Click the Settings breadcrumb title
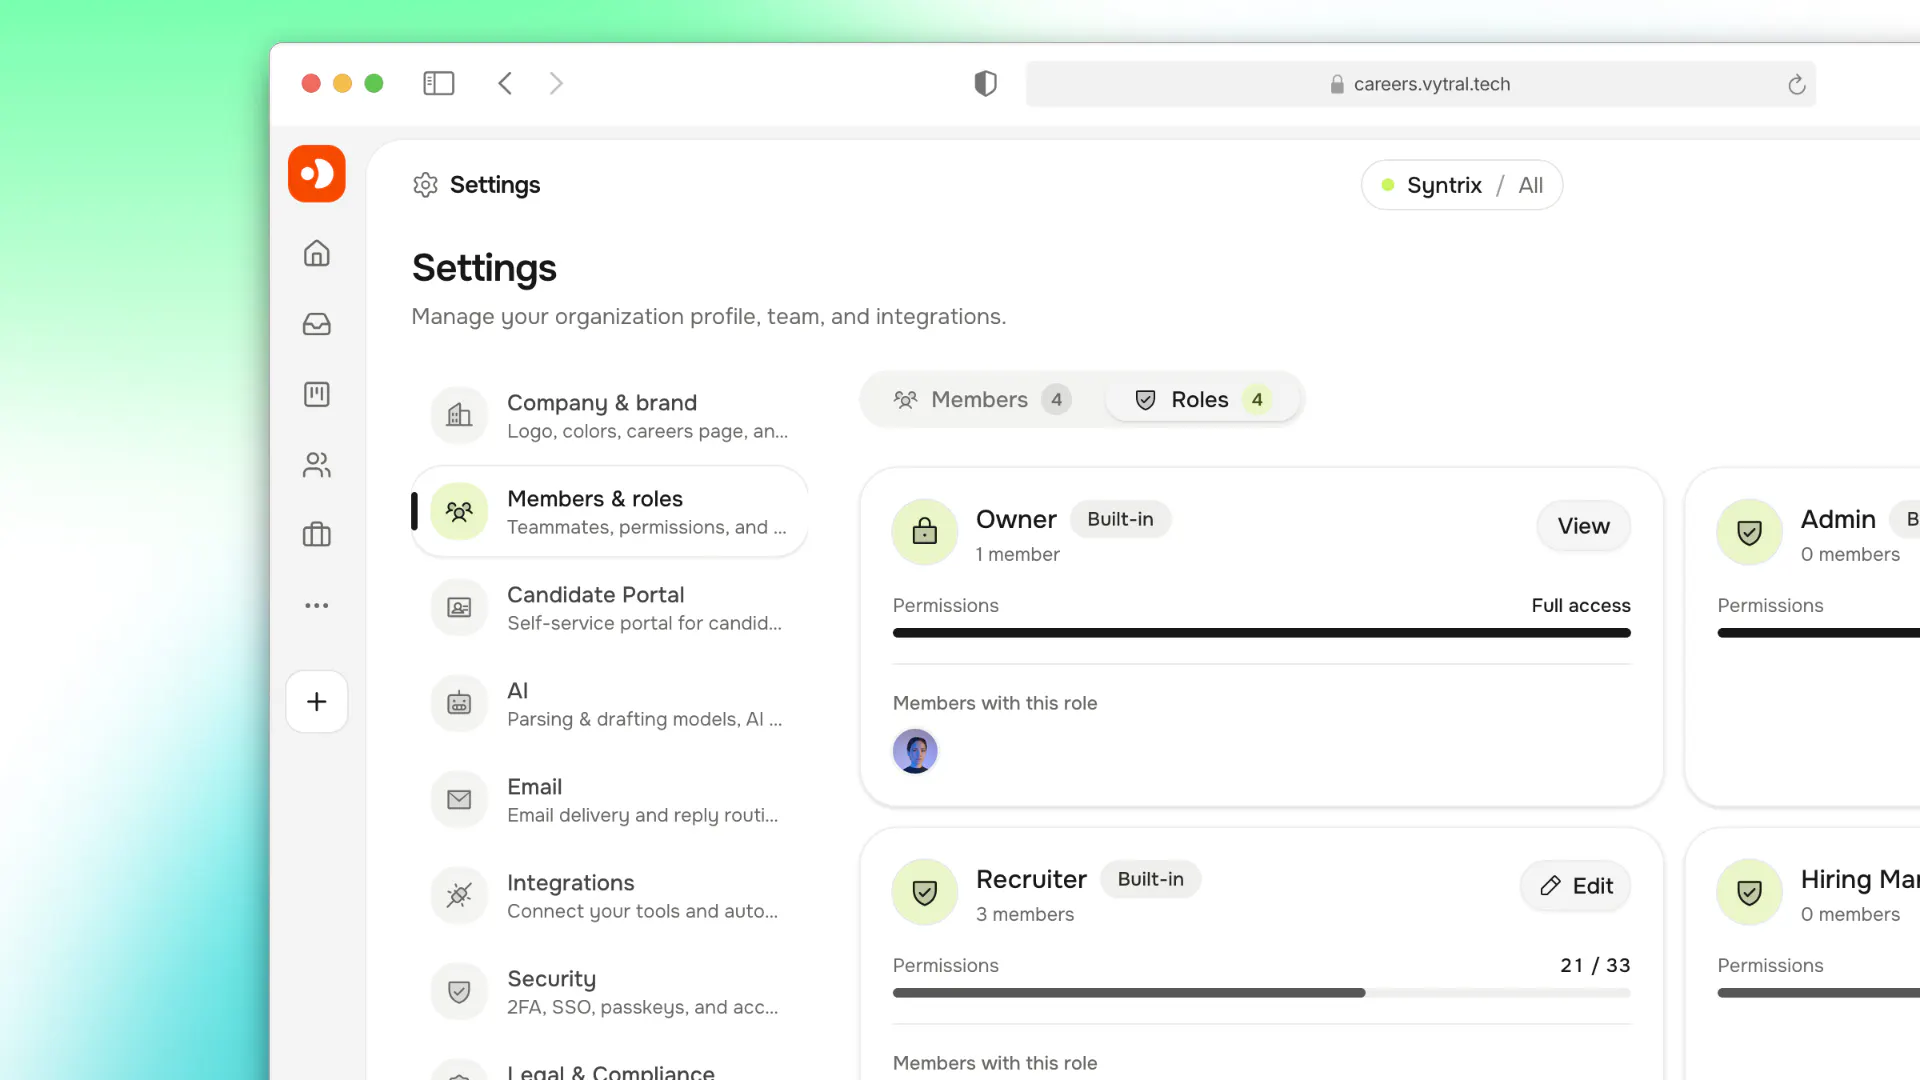 495,185
